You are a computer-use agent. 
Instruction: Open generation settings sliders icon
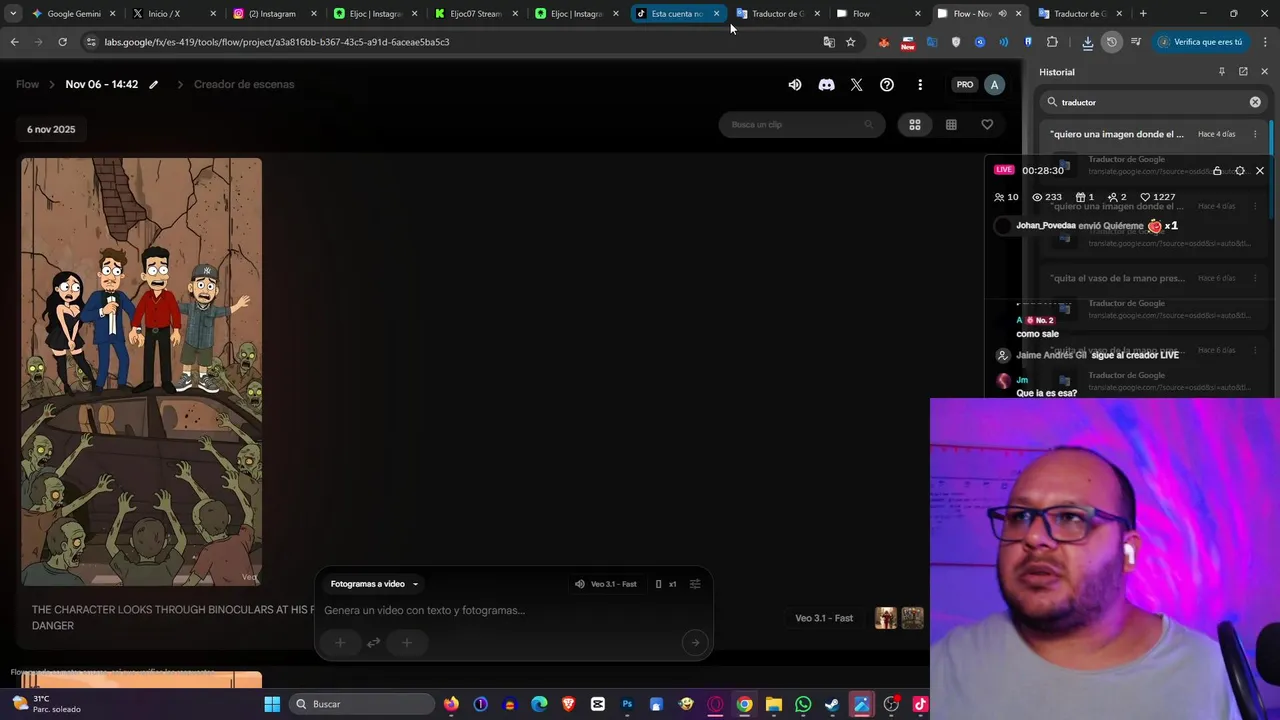tap(695, 584)
